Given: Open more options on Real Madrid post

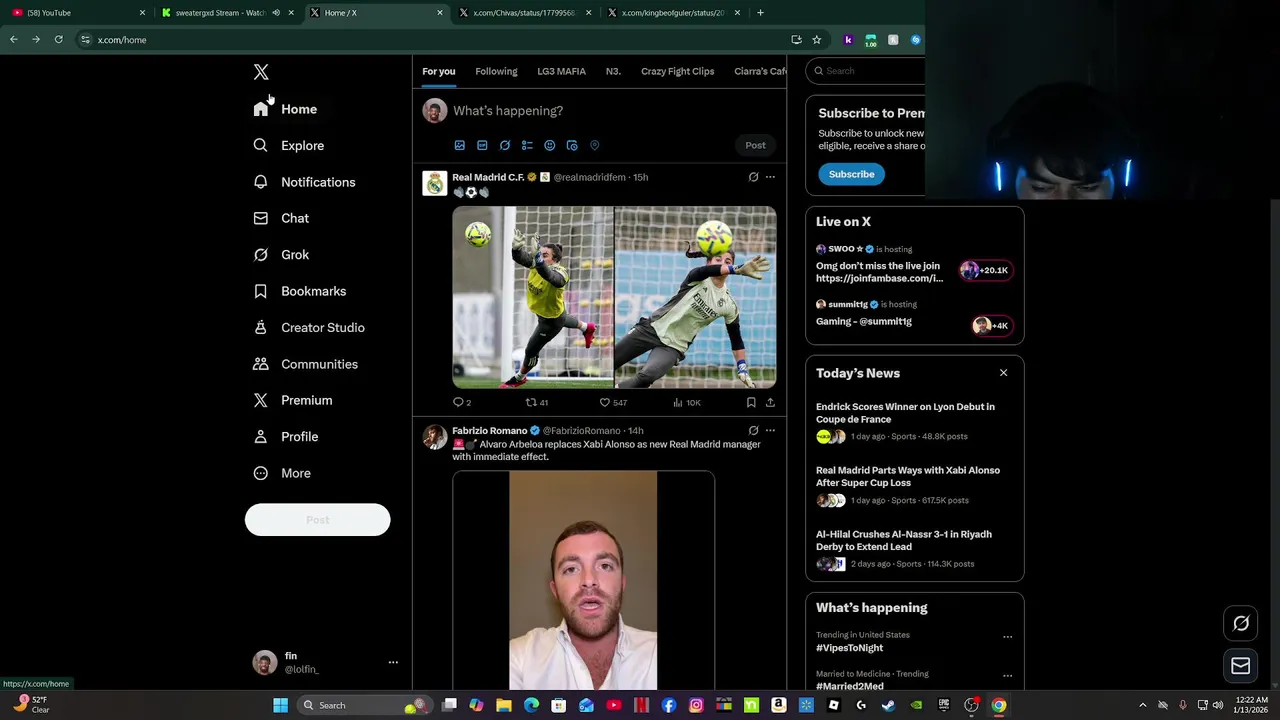Looking at the screenshot, I should point(770,177).
